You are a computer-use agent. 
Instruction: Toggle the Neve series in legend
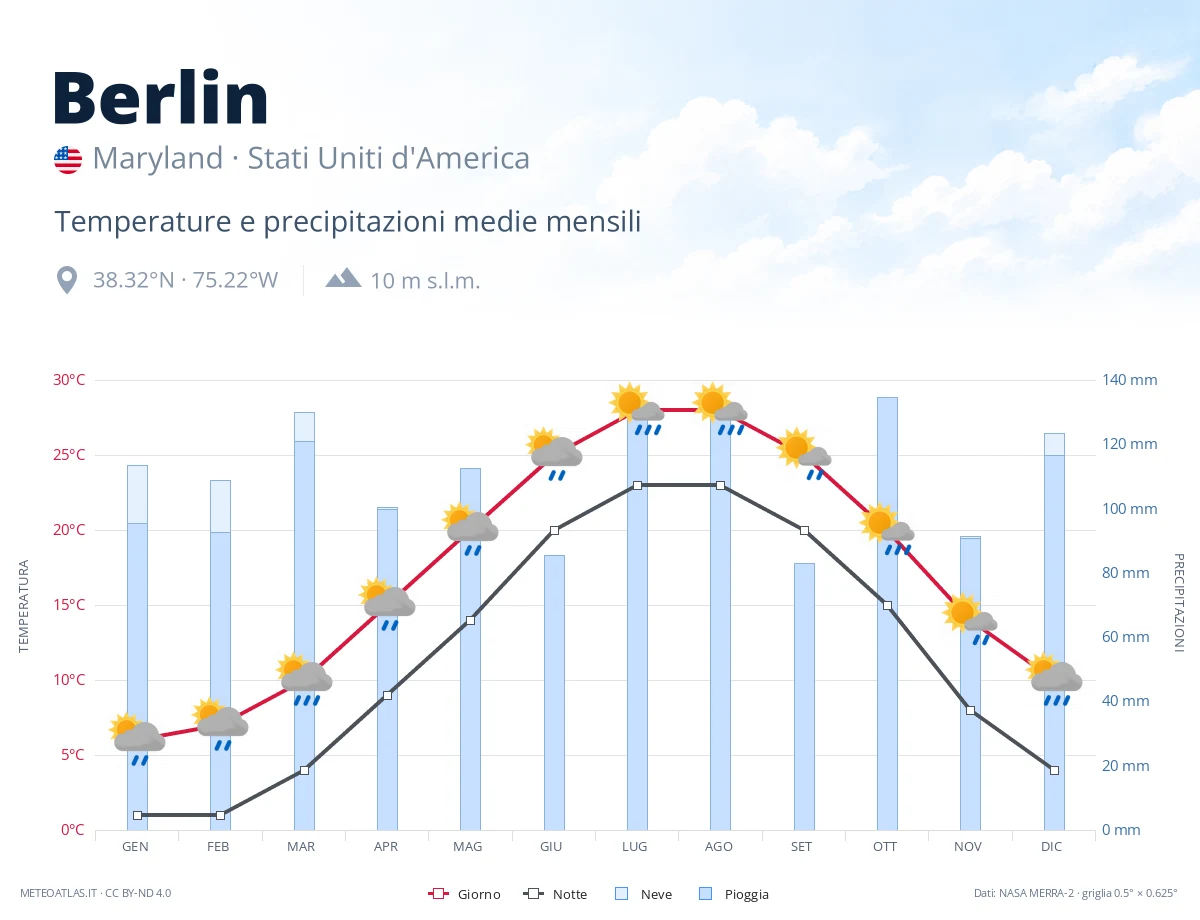643,894
